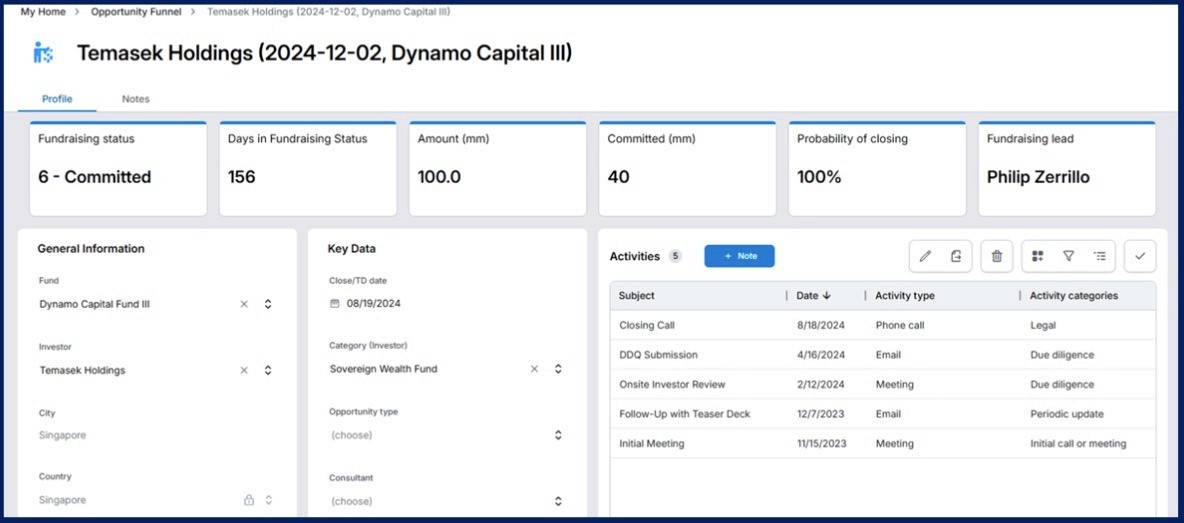
Task: Click the calendar icon for Close/TD date
Action: click(x=335, y=303)
